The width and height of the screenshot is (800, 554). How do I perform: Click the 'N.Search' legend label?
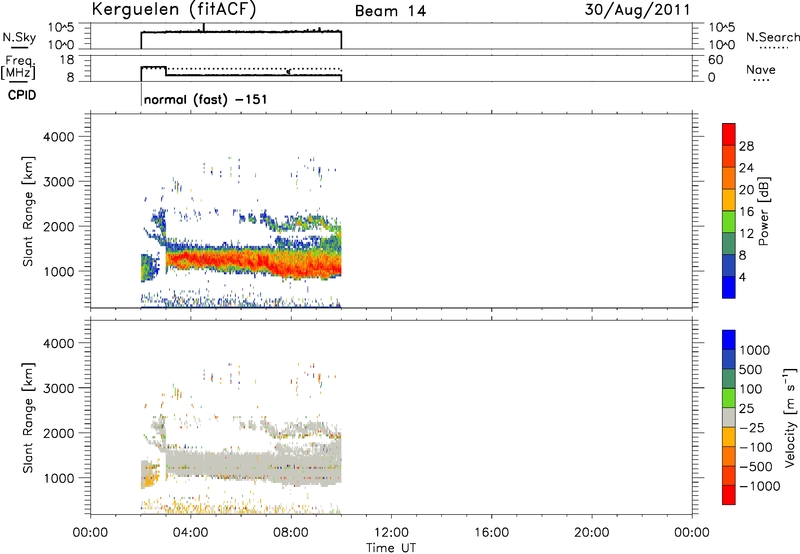pos(772,37)
